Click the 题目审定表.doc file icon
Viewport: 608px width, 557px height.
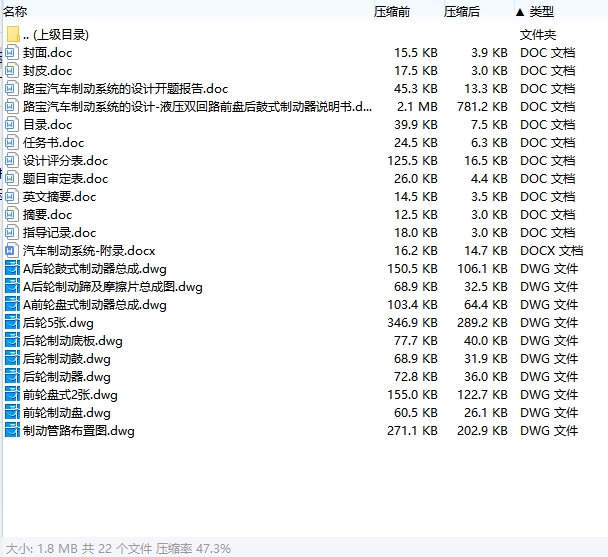pos(11,178)
